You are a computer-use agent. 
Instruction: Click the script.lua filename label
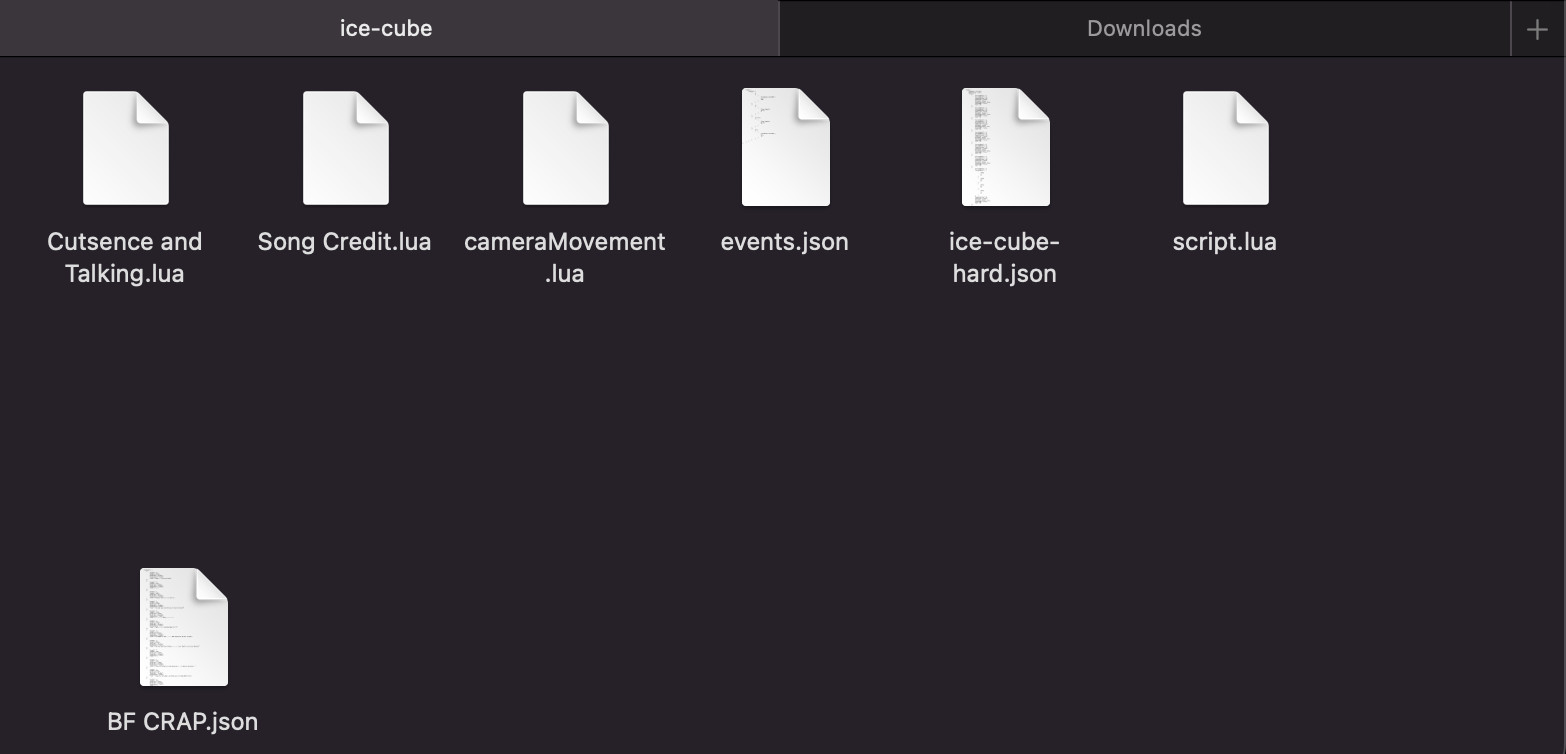click(1225, 241)
